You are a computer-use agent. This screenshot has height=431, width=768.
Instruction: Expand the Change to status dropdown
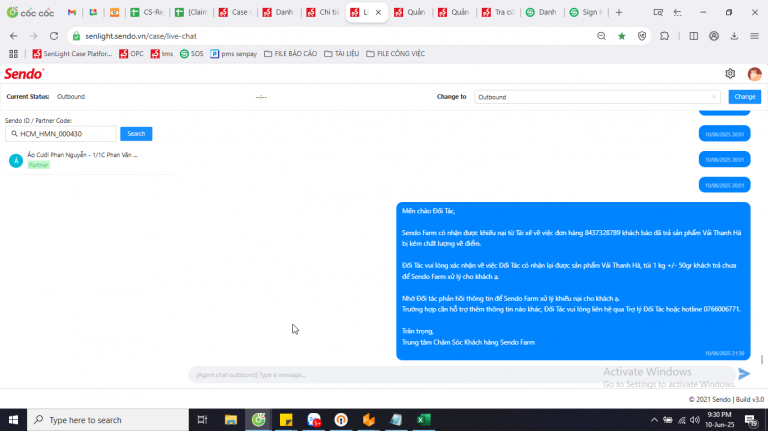(x=597, y=97)
